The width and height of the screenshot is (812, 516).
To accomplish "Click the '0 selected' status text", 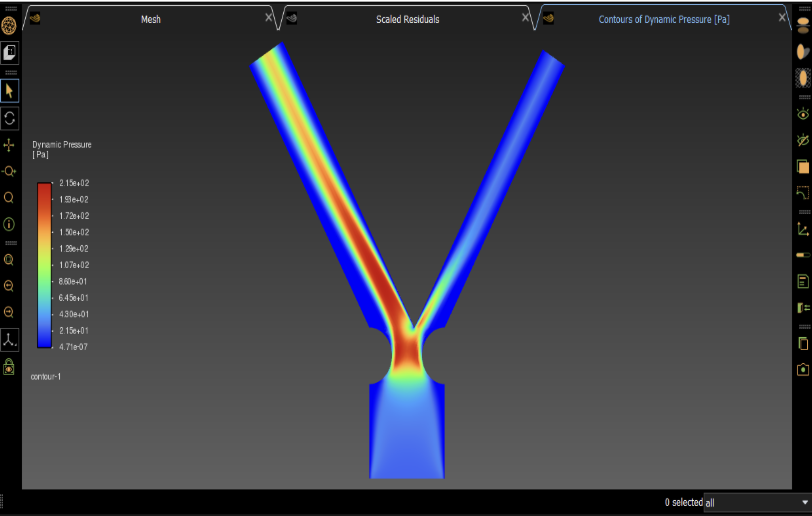I will click(684, 502).
